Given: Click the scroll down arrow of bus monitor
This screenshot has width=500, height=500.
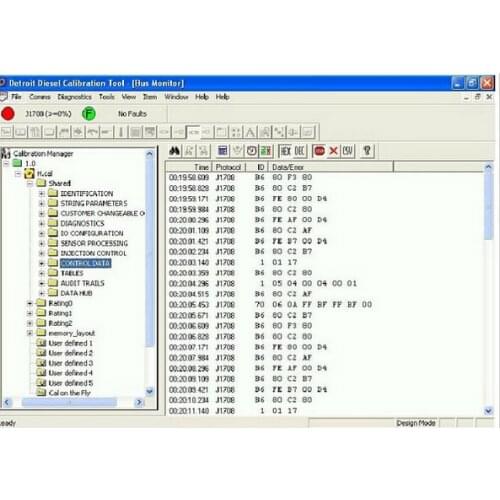Looking at the screenshot, I should tap(488, 411).
